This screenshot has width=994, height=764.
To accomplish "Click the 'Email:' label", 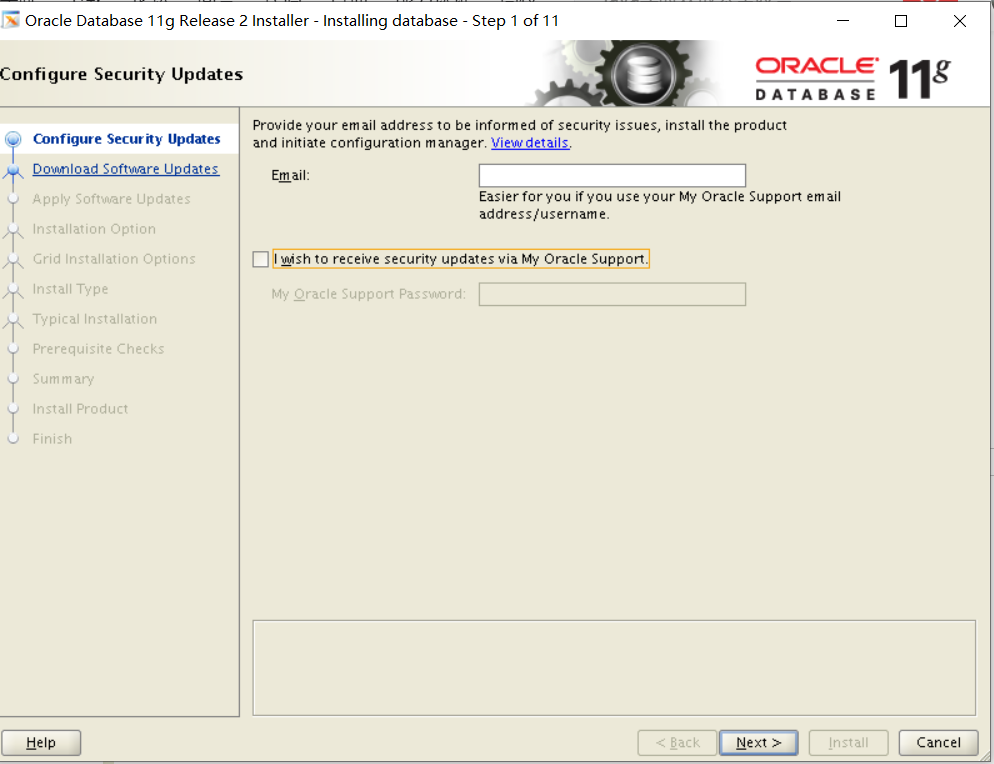I will point(290,175).
